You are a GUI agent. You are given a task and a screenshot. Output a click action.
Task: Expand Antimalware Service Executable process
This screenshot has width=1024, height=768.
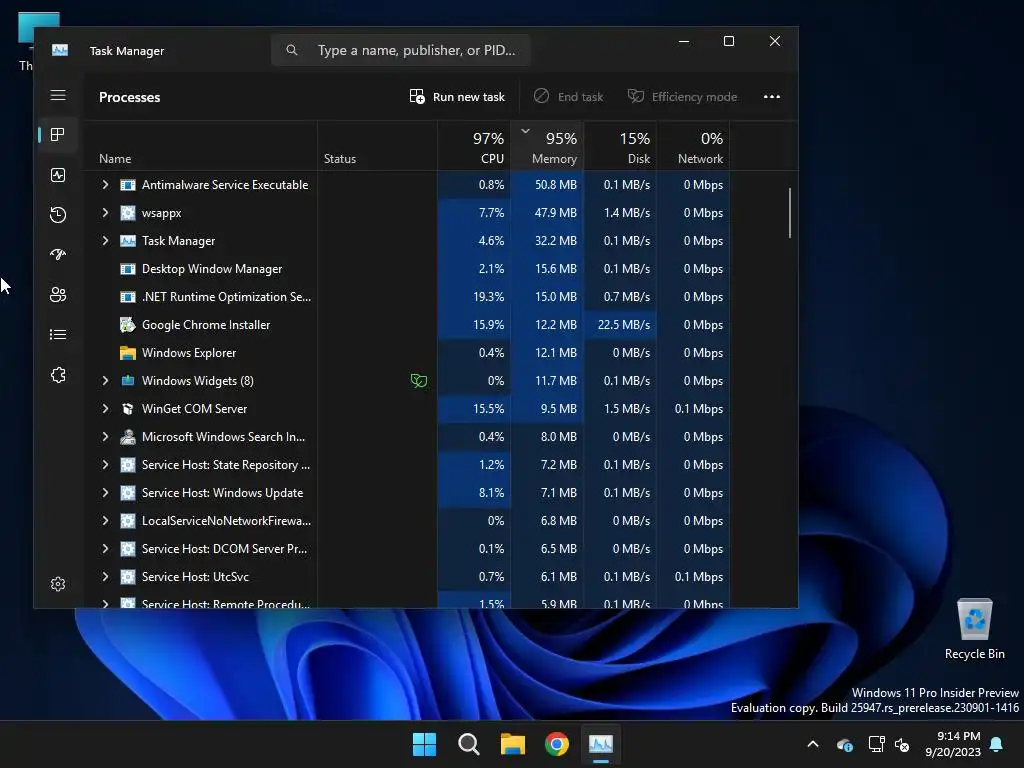(x=105, y=185)
